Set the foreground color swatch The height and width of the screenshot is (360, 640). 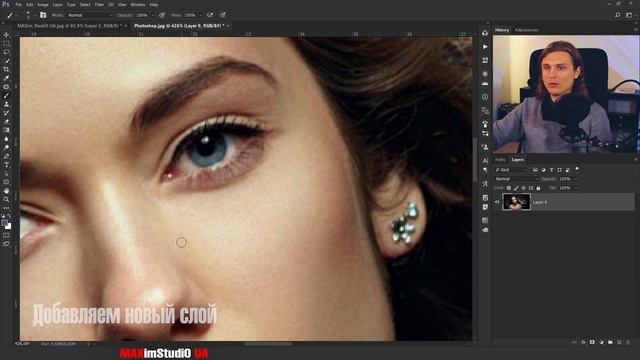(x=4, y=222)
